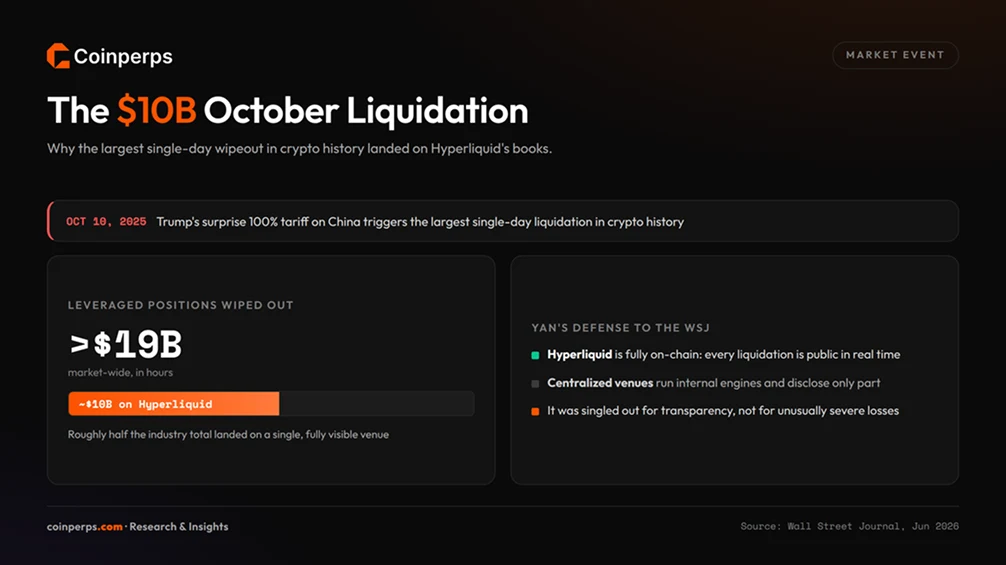Click the empty dark part of progress bar
1006x565 pixels.
tap(377, 404)
